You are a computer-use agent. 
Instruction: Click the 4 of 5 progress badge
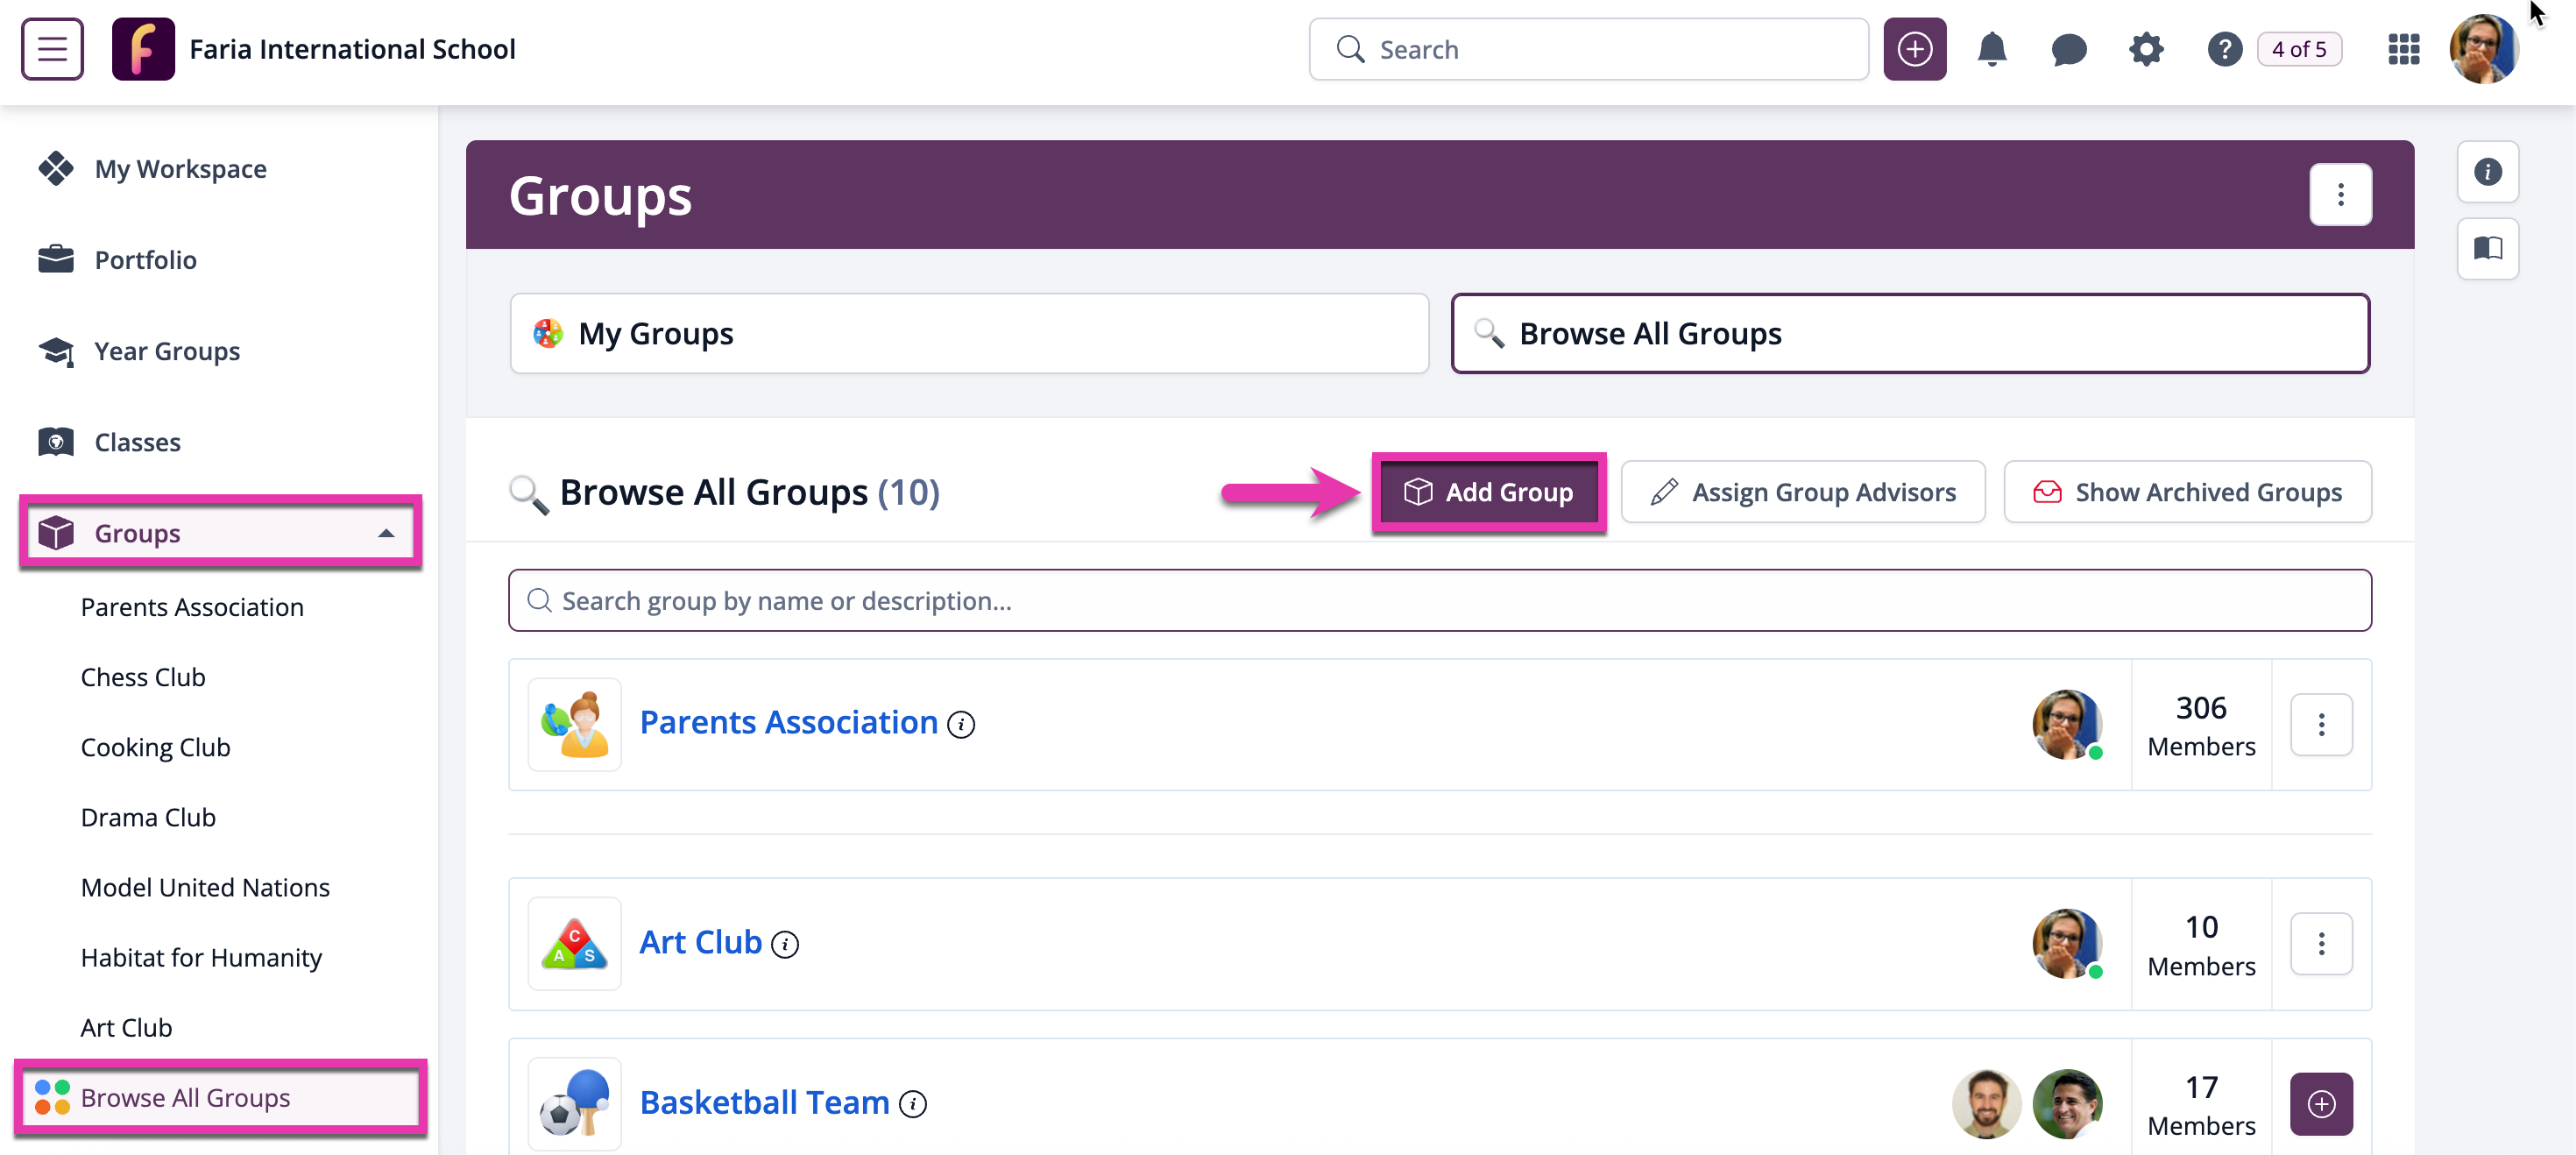[2298, 49]
